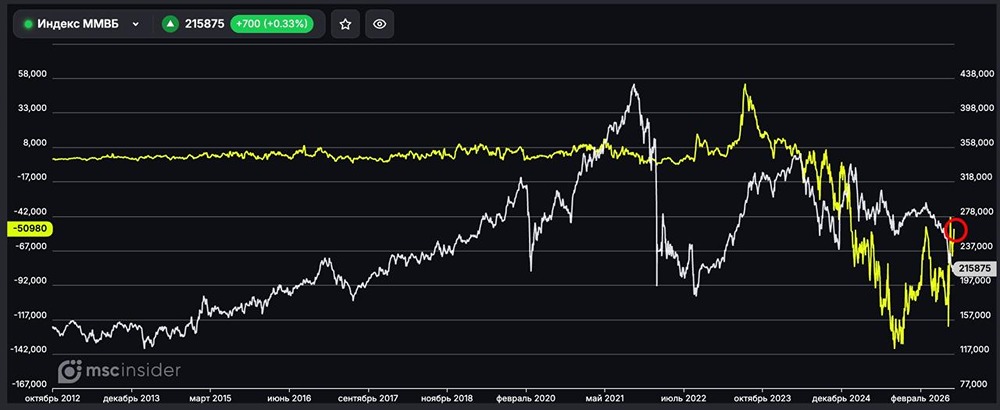Click the mscinsider logo icon
The image size is (1000, 410).
tap(70, 371)
